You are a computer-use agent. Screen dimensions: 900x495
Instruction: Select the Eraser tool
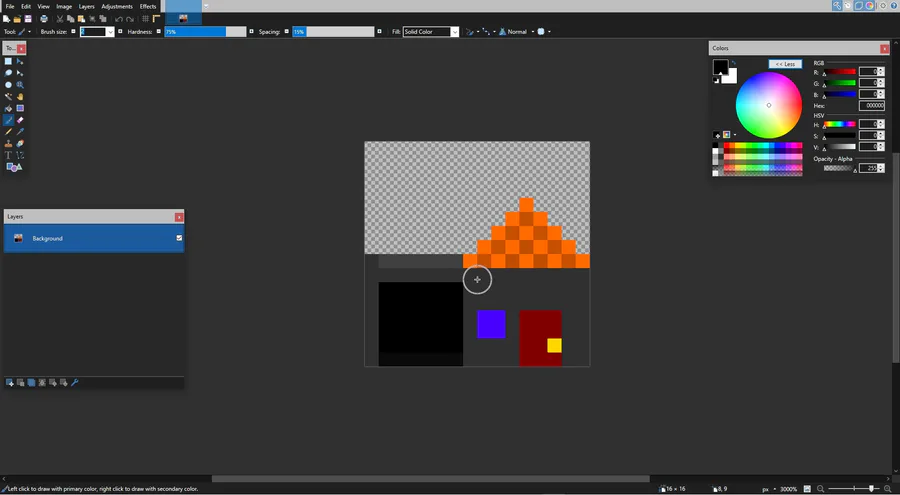[20, 120]
